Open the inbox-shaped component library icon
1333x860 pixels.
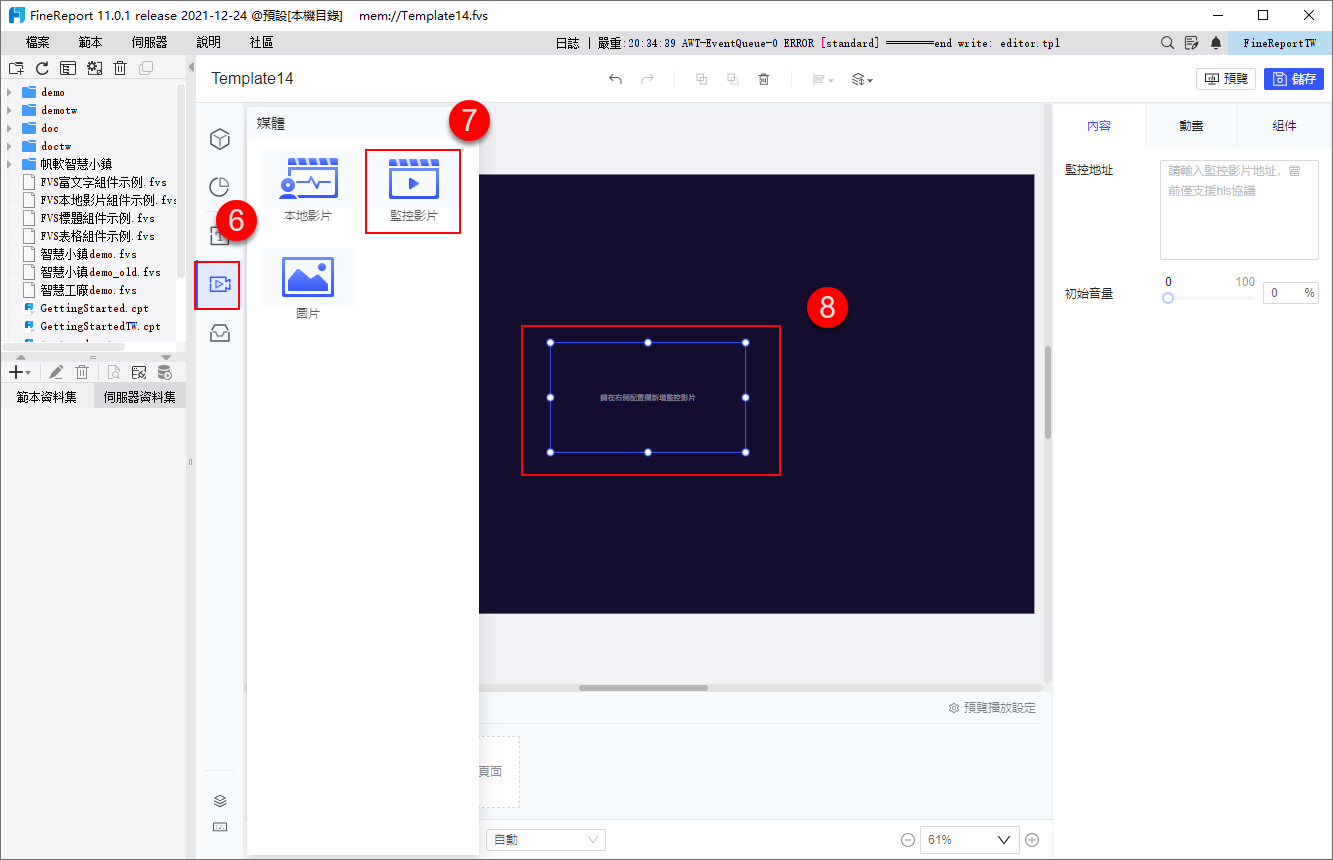point(220,334)
